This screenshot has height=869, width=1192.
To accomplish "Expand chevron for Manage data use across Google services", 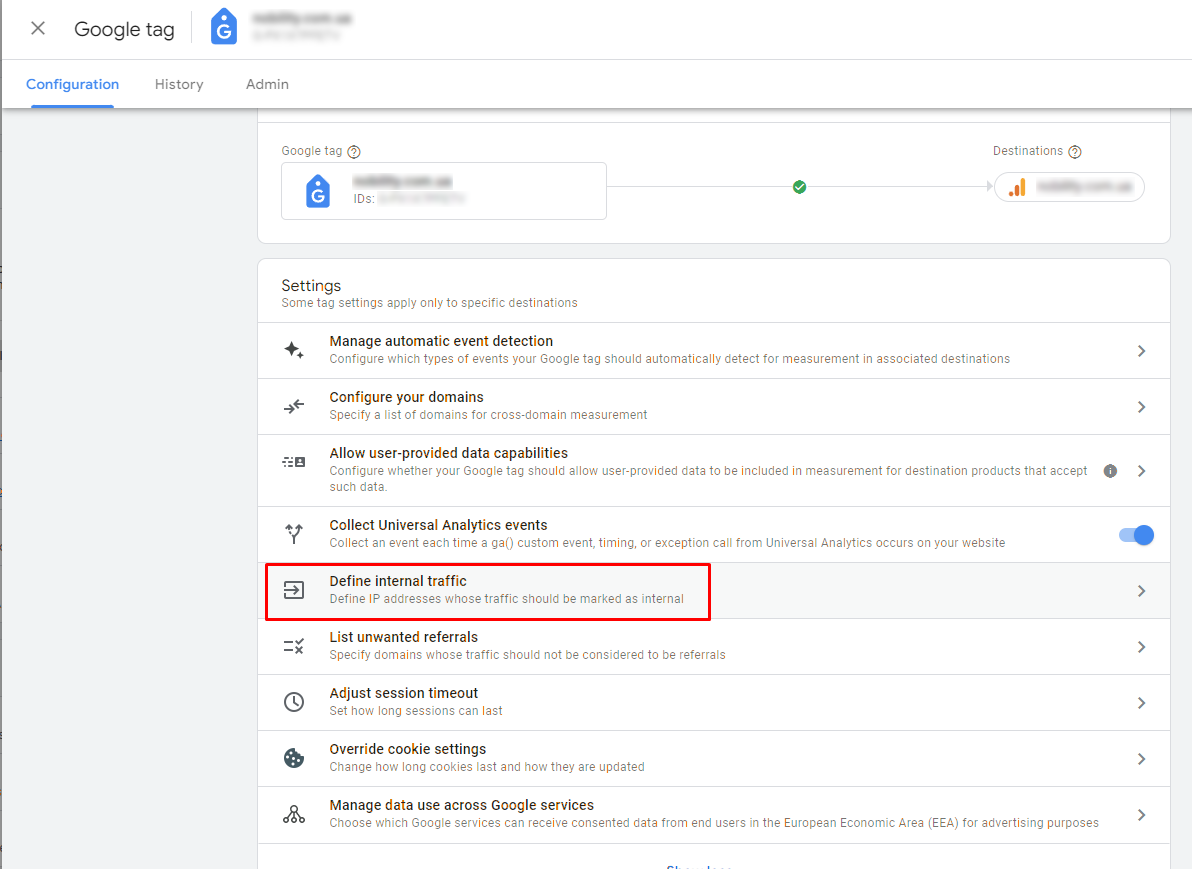I will click(x=1141, y=815).
